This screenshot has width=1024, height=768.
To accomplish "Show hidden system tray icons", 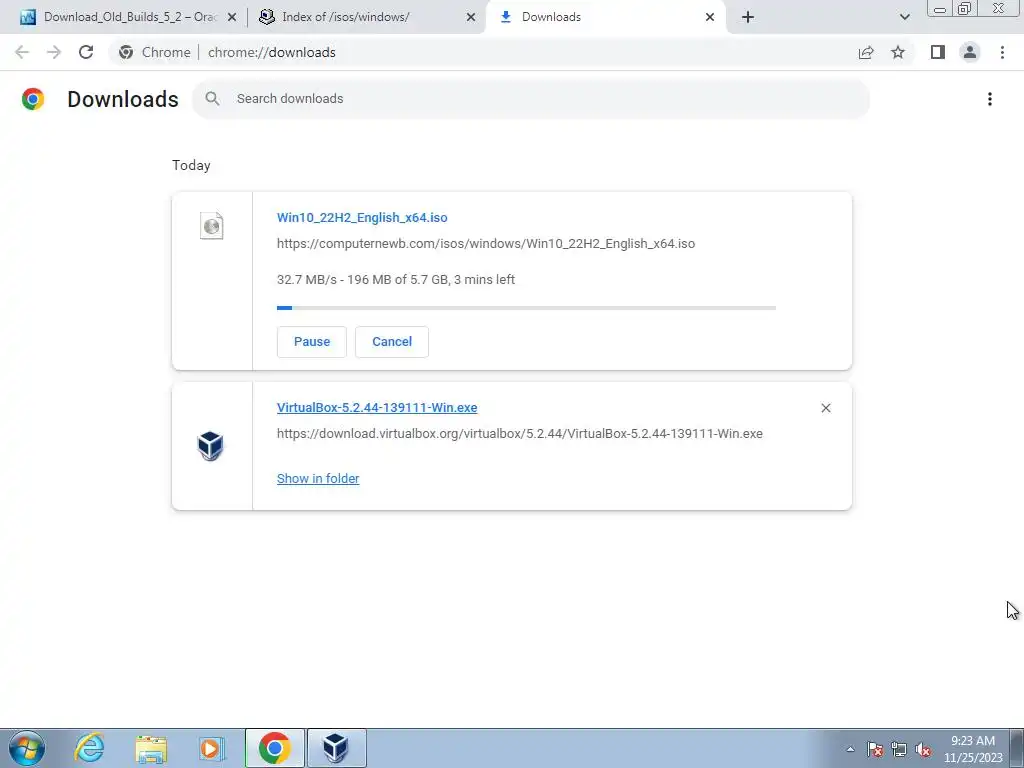I will coord(850,749).
